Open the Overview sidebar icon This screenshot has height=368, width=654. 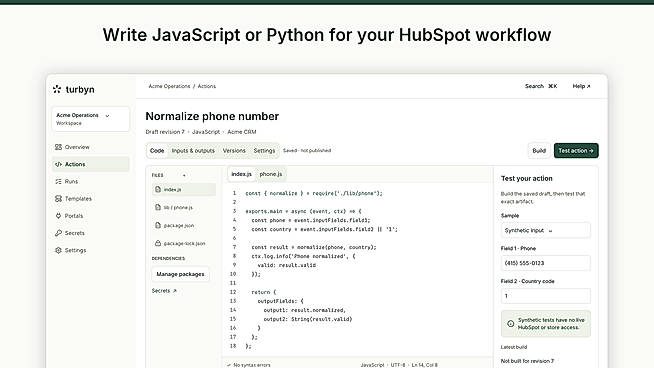coord(58,147)
